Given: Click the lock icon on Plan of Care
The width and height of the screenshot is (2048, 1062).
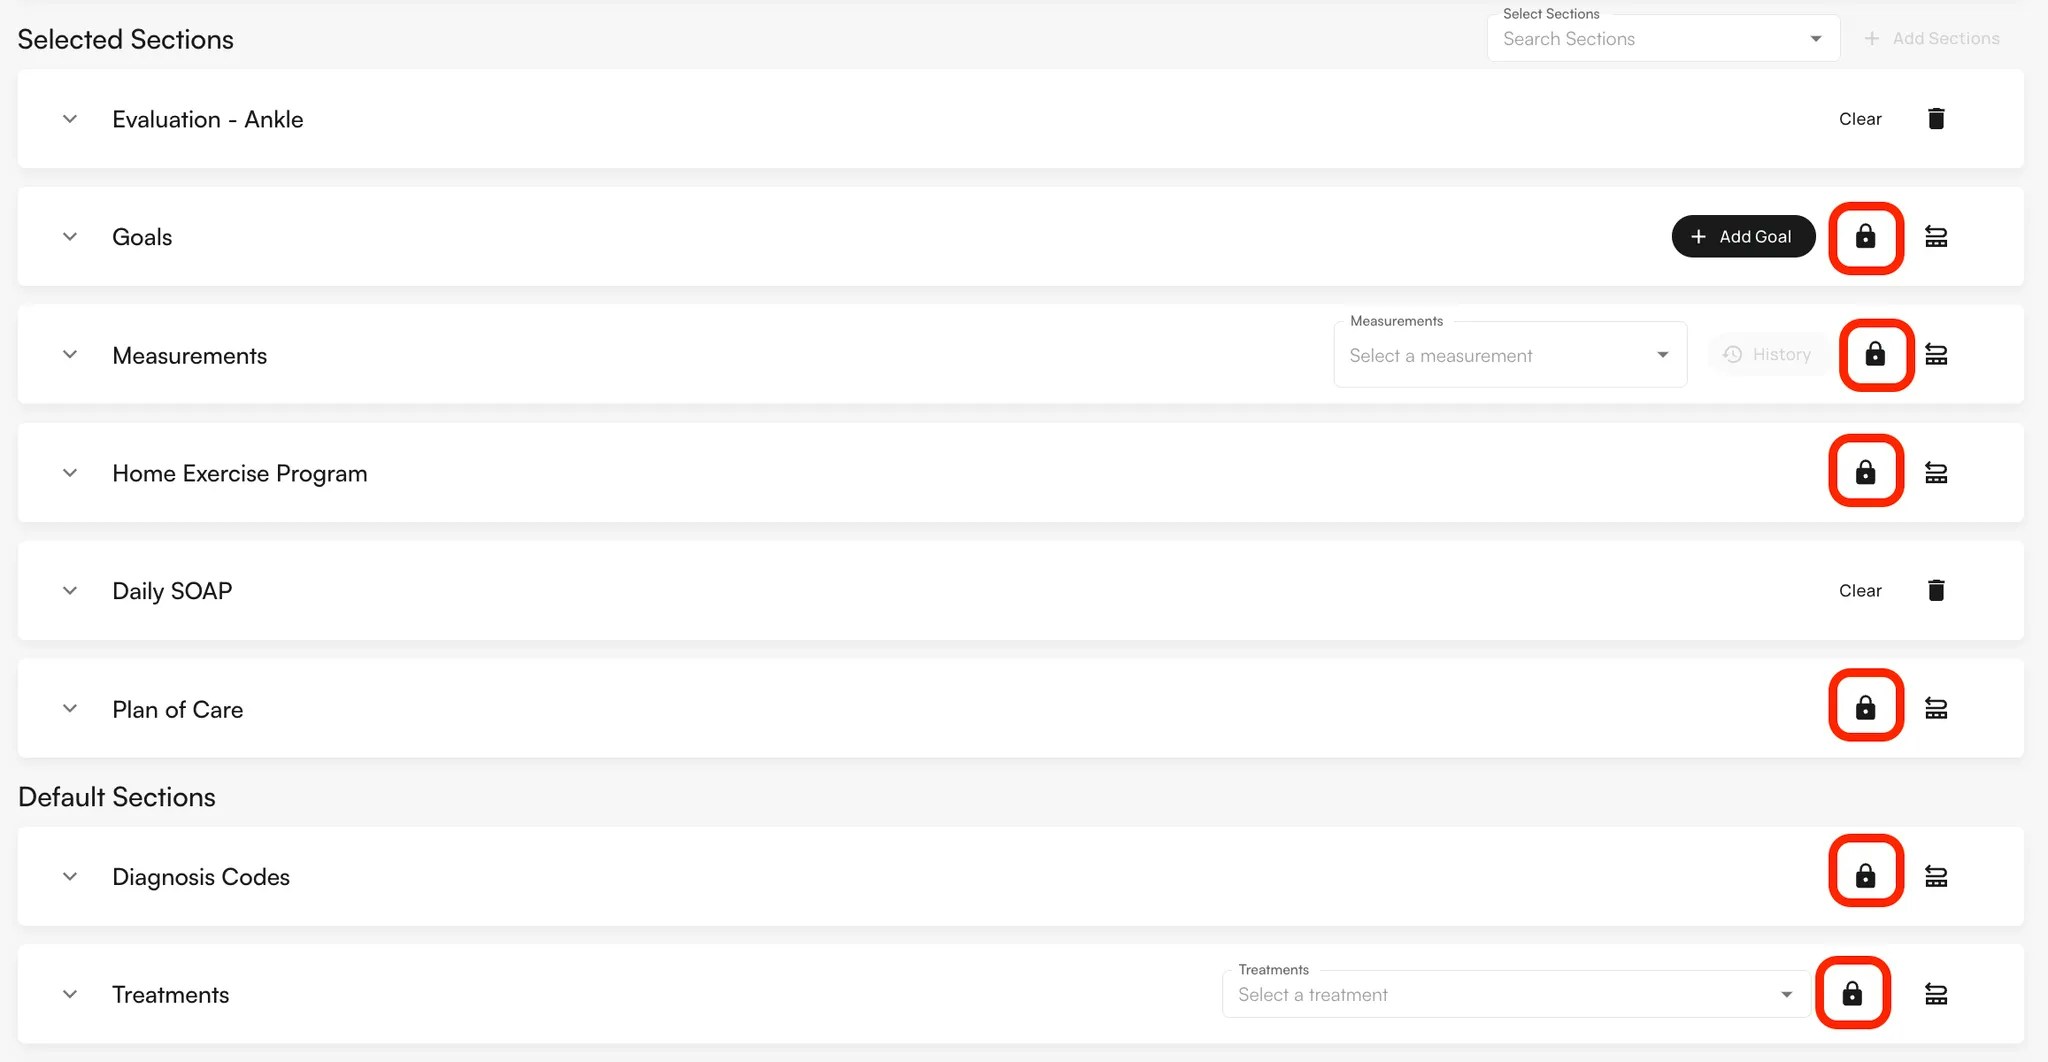Looking at the screenshot, I should (x=1866, y=707).
